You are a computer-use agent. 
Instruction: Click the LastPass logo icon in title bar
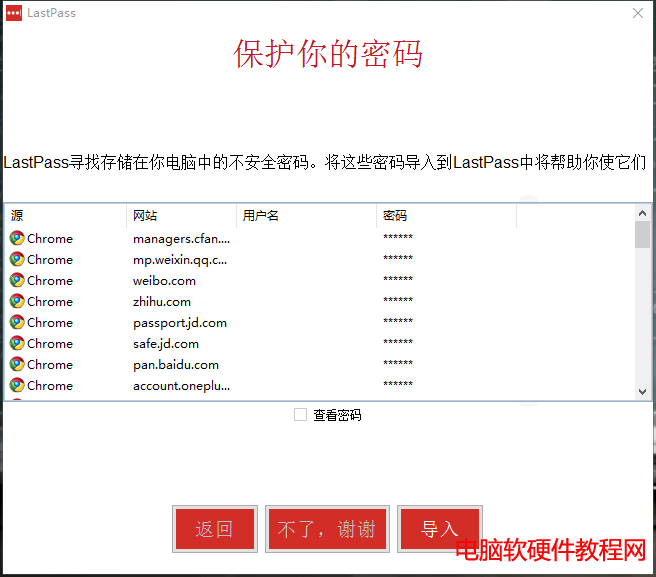pos(14,13)
